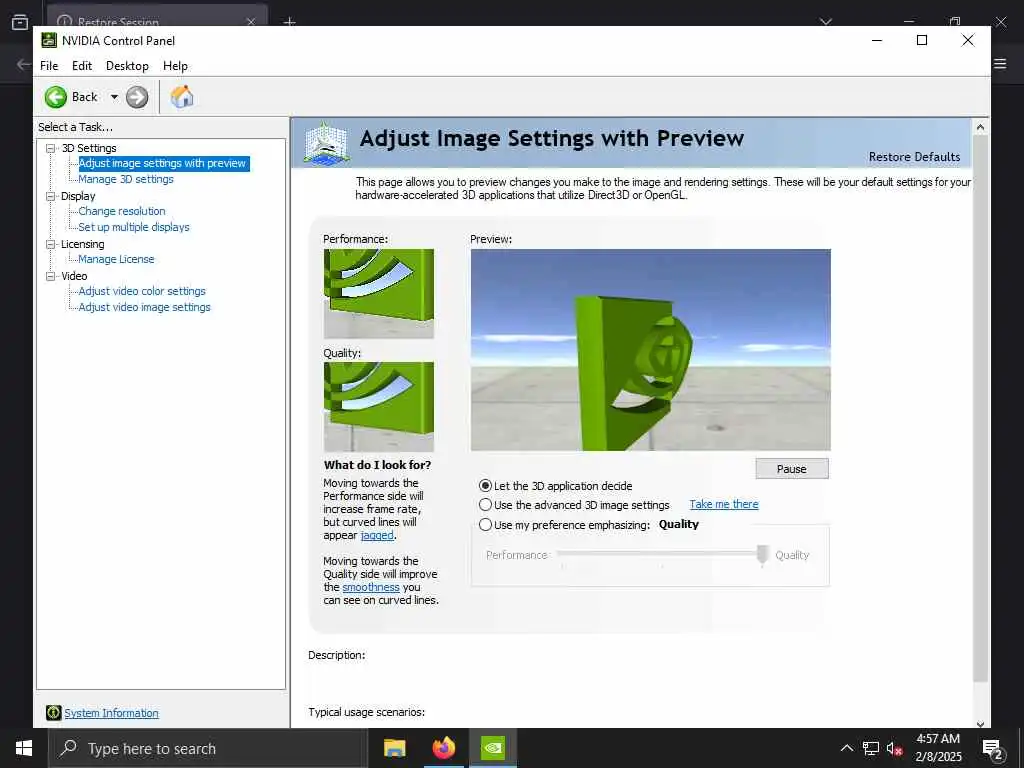The height and width of the screenshot is (768, 1024).
Task: Select Use my preference emphasizing option
Action: [485, 524]
